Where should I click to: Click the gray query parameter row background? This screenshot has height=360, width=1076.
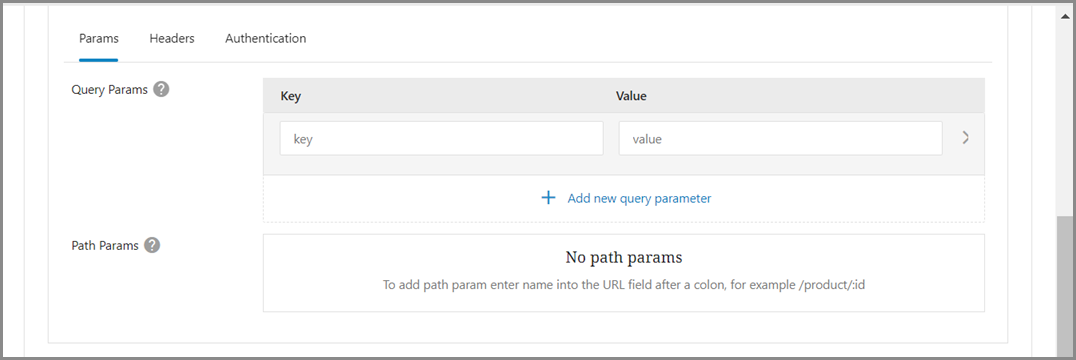point(624,165)
